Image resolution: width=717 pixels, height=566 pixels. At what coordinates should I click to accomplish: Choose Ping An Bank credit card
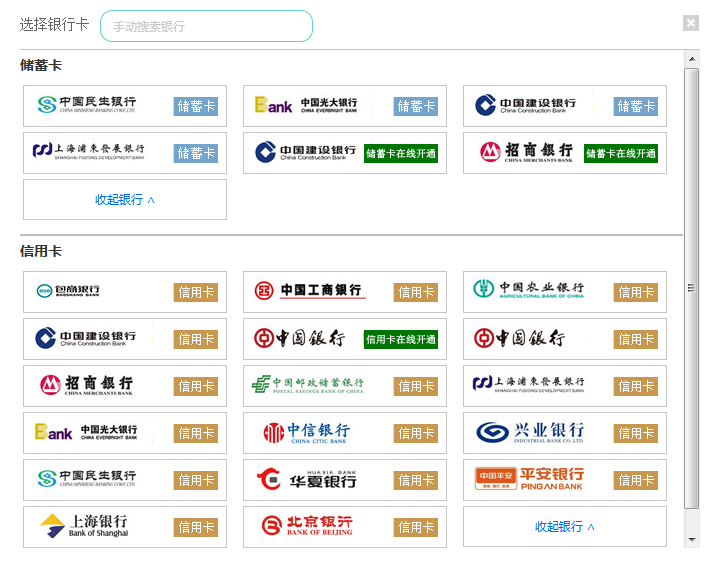pyautogui.click(x=565, y=481)
